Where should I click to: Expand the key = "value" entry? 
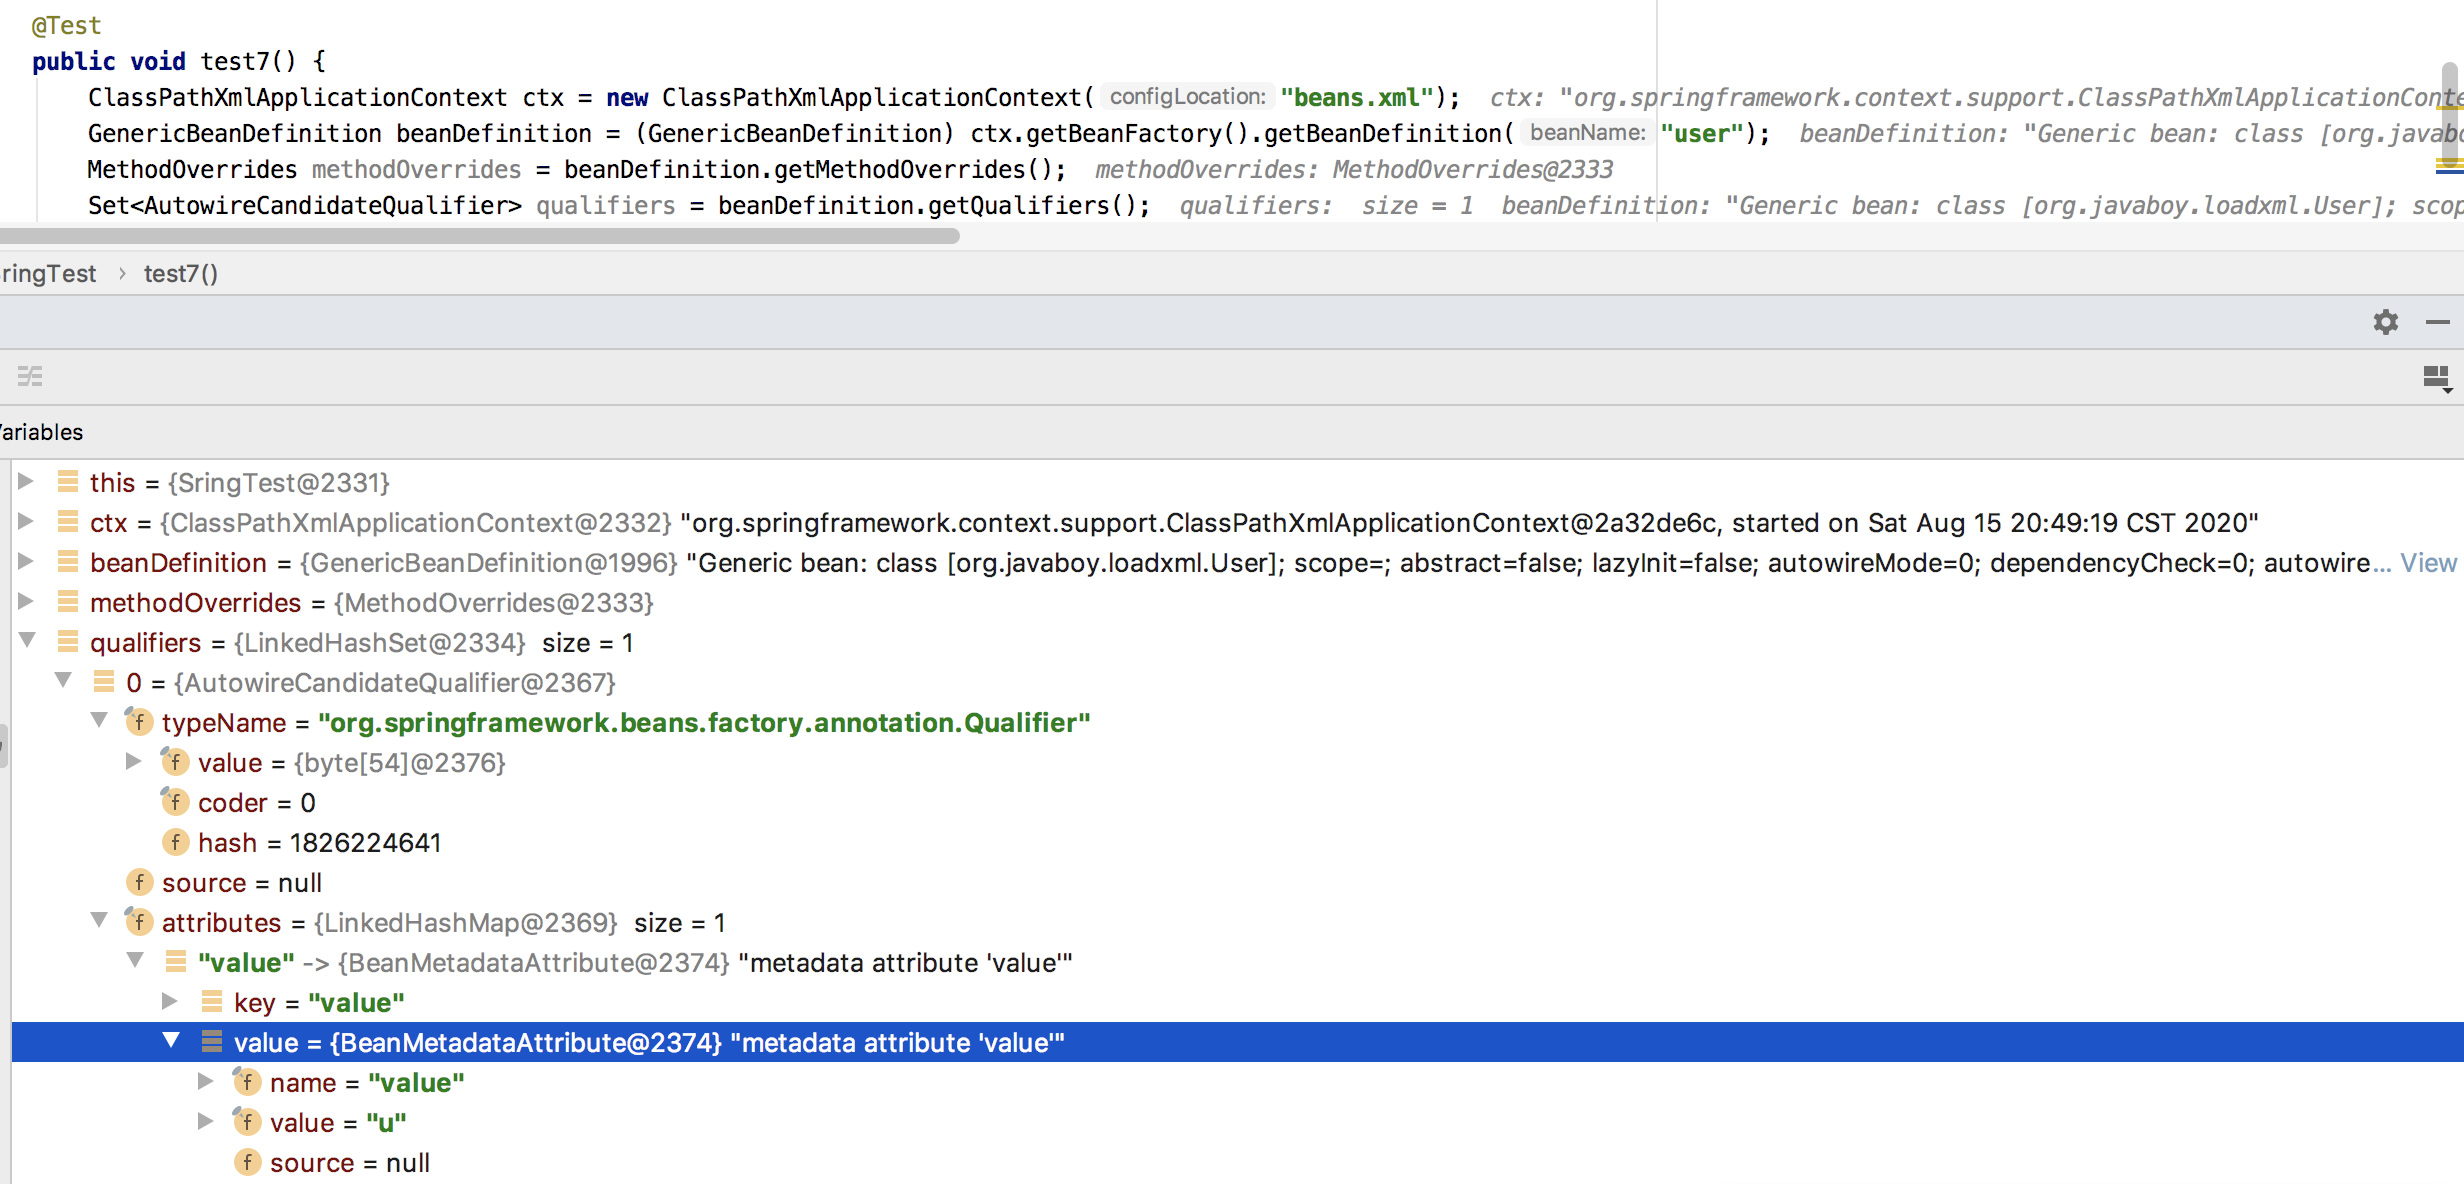pyautogui.click(x=170, y=1002)
